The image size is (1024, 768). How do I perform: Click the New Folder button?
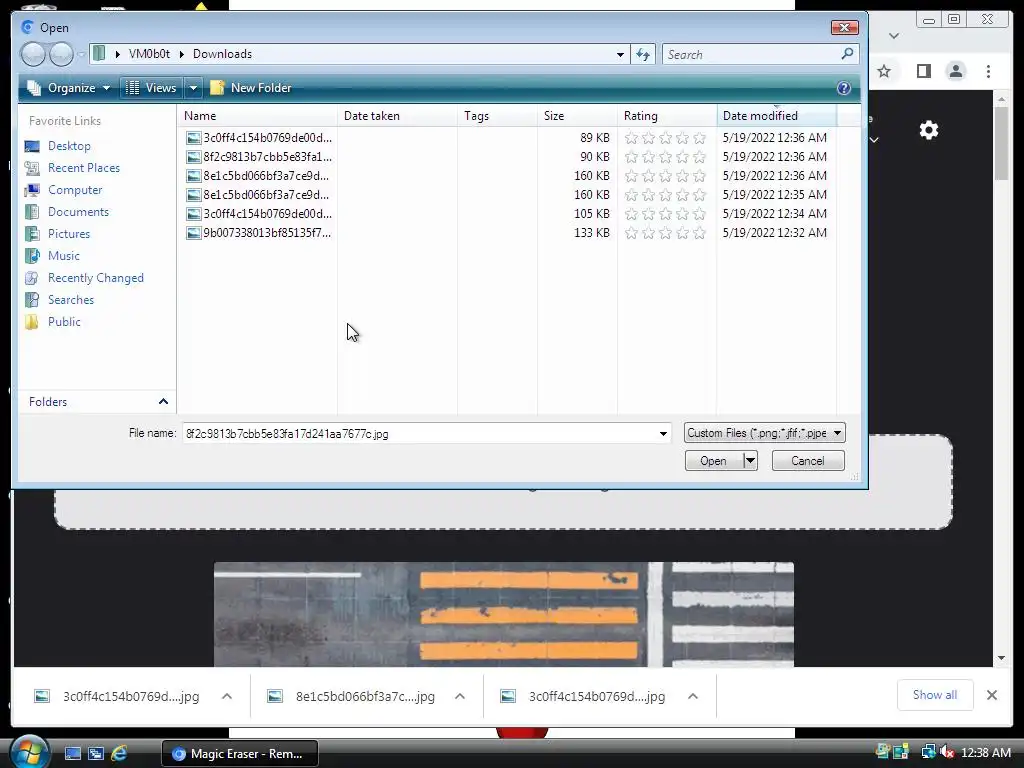coord(251,88)
